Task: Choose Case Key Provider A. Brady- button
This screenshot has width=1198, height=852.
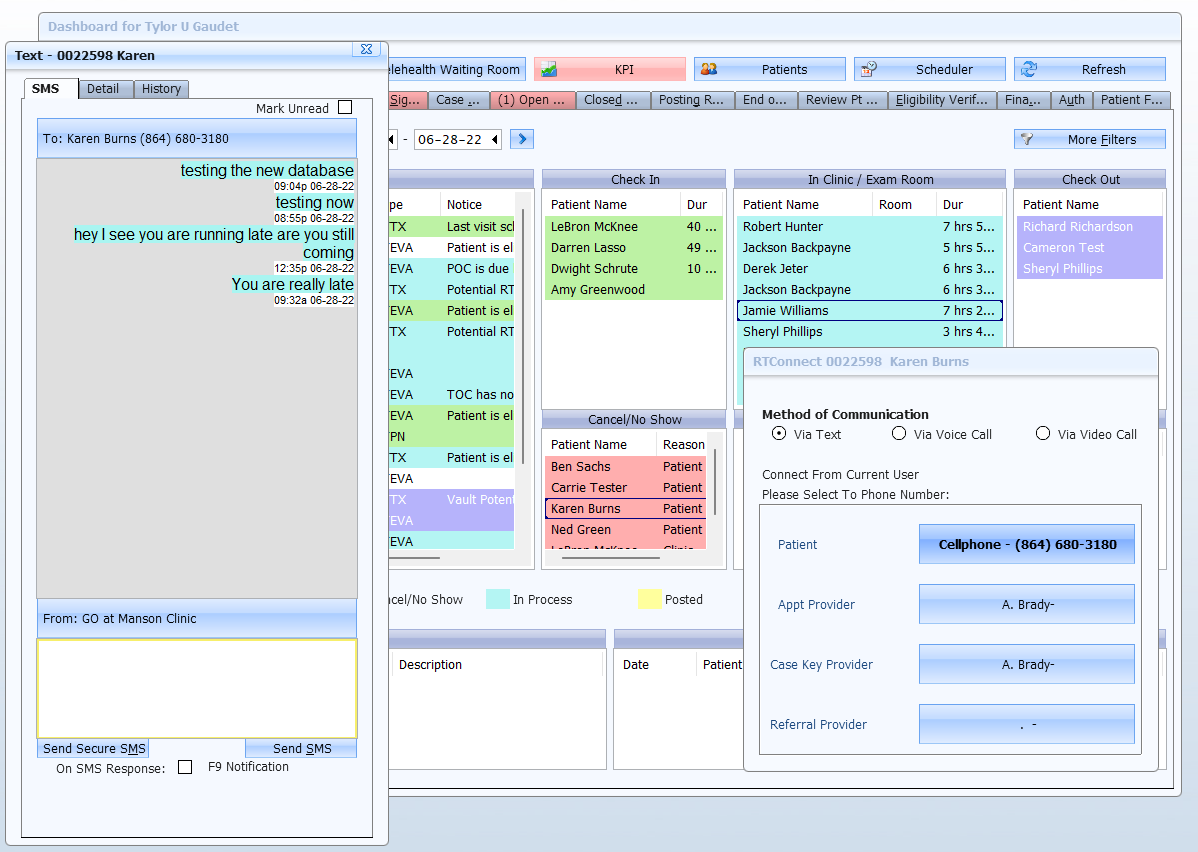Action: tap(1027, 664)
